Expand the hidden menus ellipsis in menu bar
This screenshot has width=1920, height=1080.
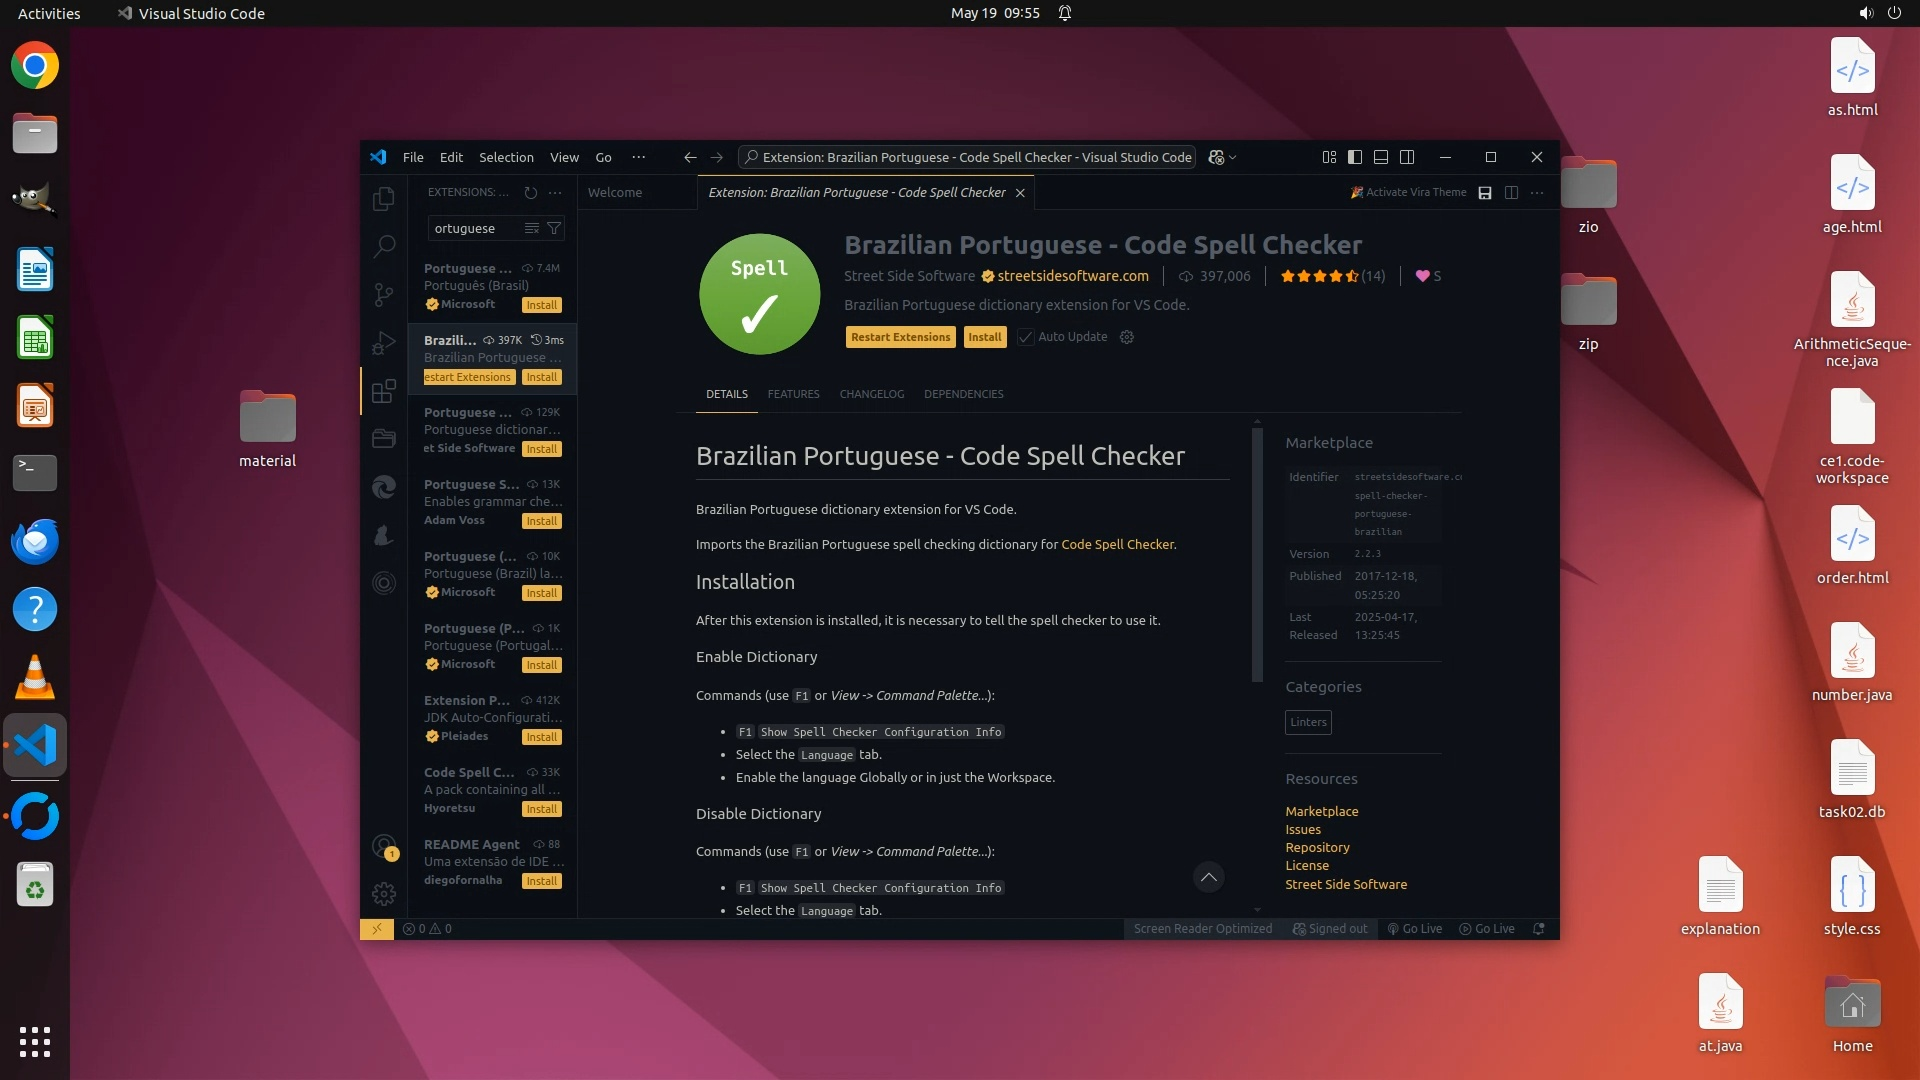638,157
